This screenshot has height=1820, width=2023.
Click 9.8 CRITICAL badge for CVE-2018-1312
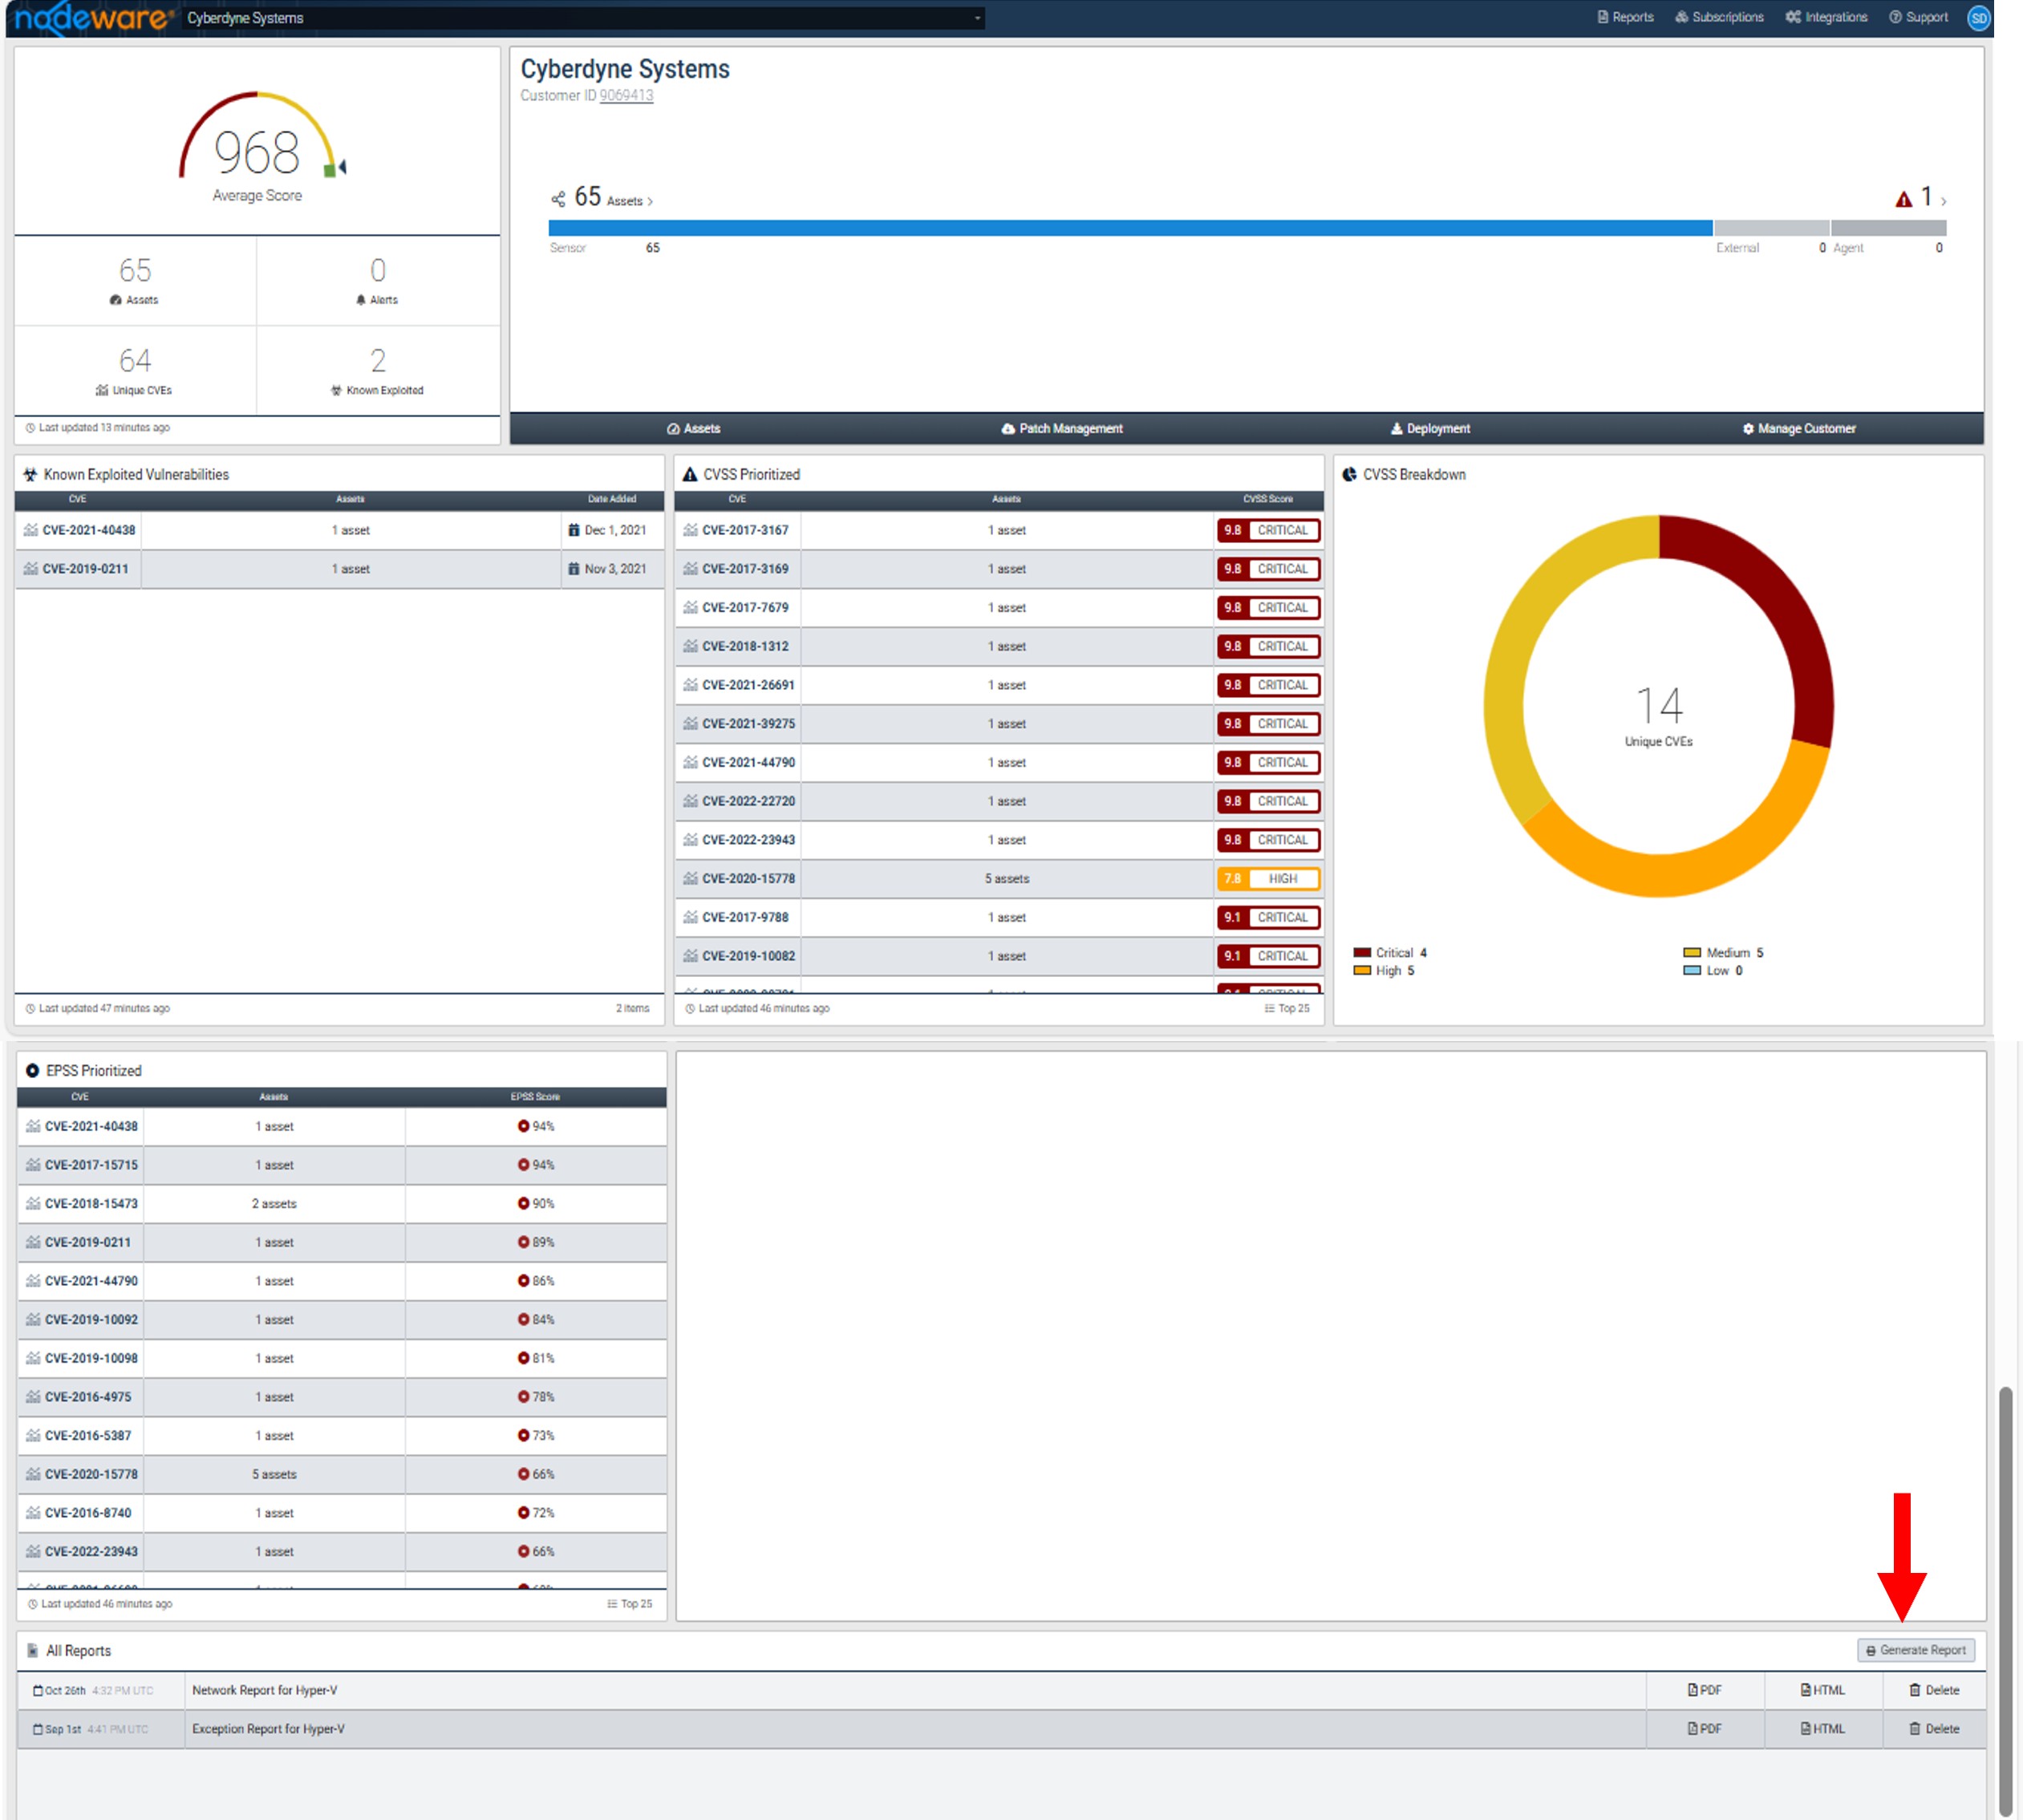point(1268,647)
